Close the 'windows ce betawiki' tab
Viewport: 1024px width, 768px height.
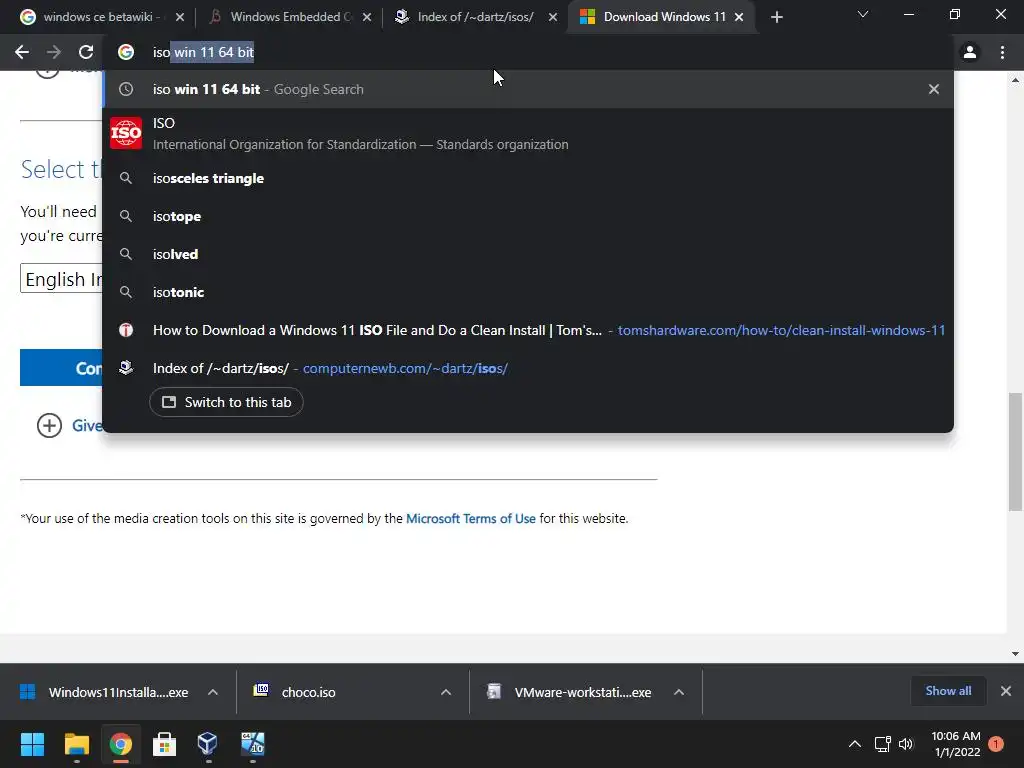180,17
